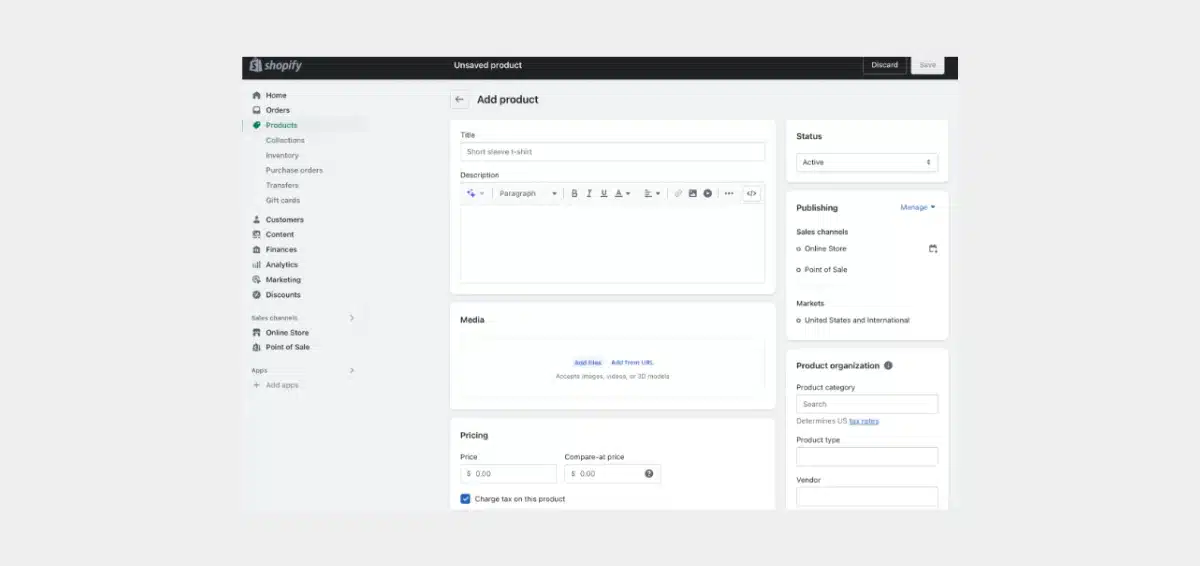Click the Product type input field
This screenshot has height=566, width=1200.
[867, 456]
